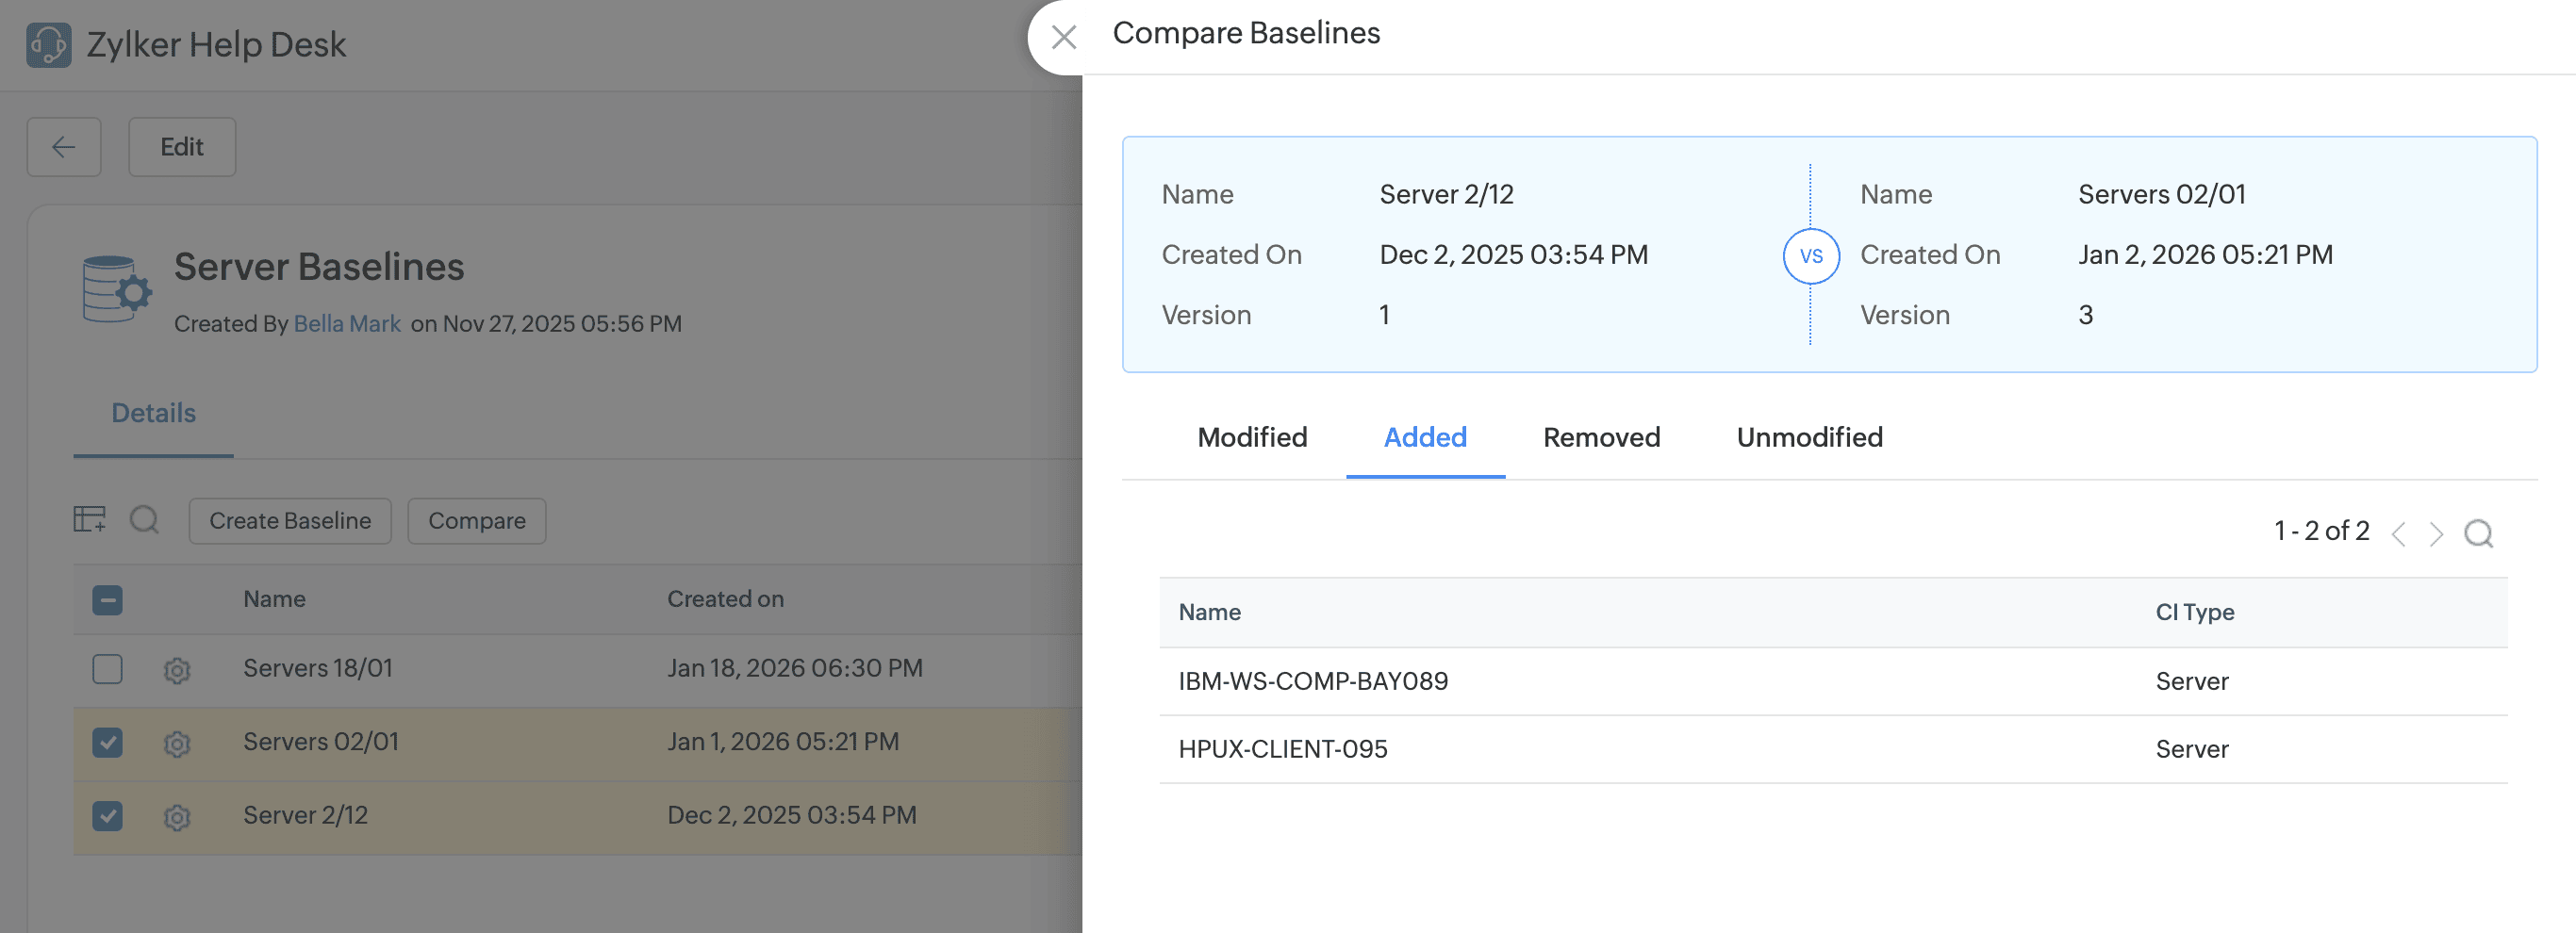Uncheck the Servers 02/01 checkbox

(x=107, y=742)
